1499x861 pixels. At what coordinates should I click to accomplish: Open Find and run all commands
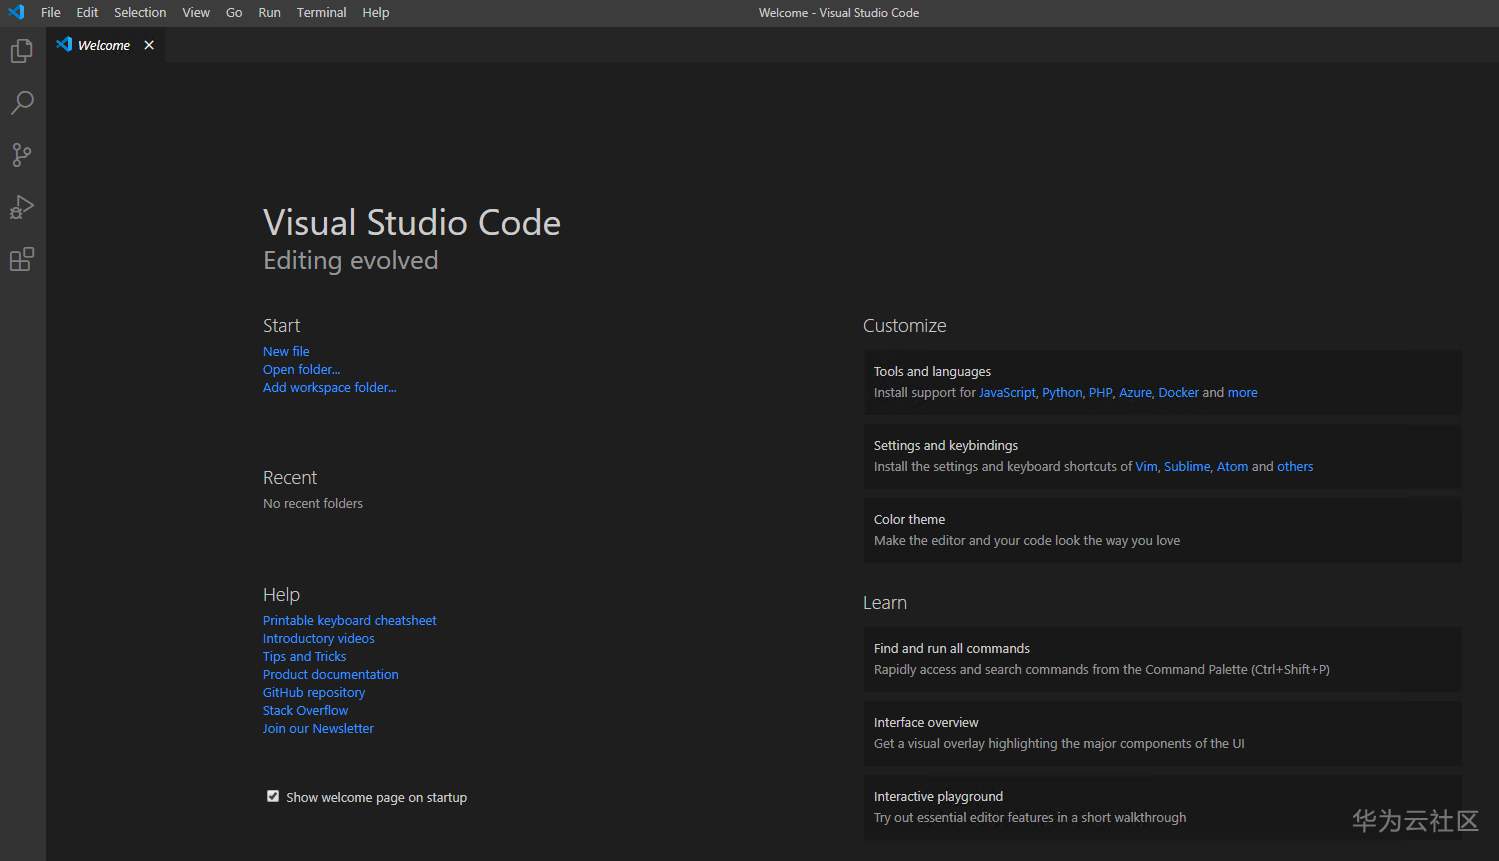point(1162,659)
